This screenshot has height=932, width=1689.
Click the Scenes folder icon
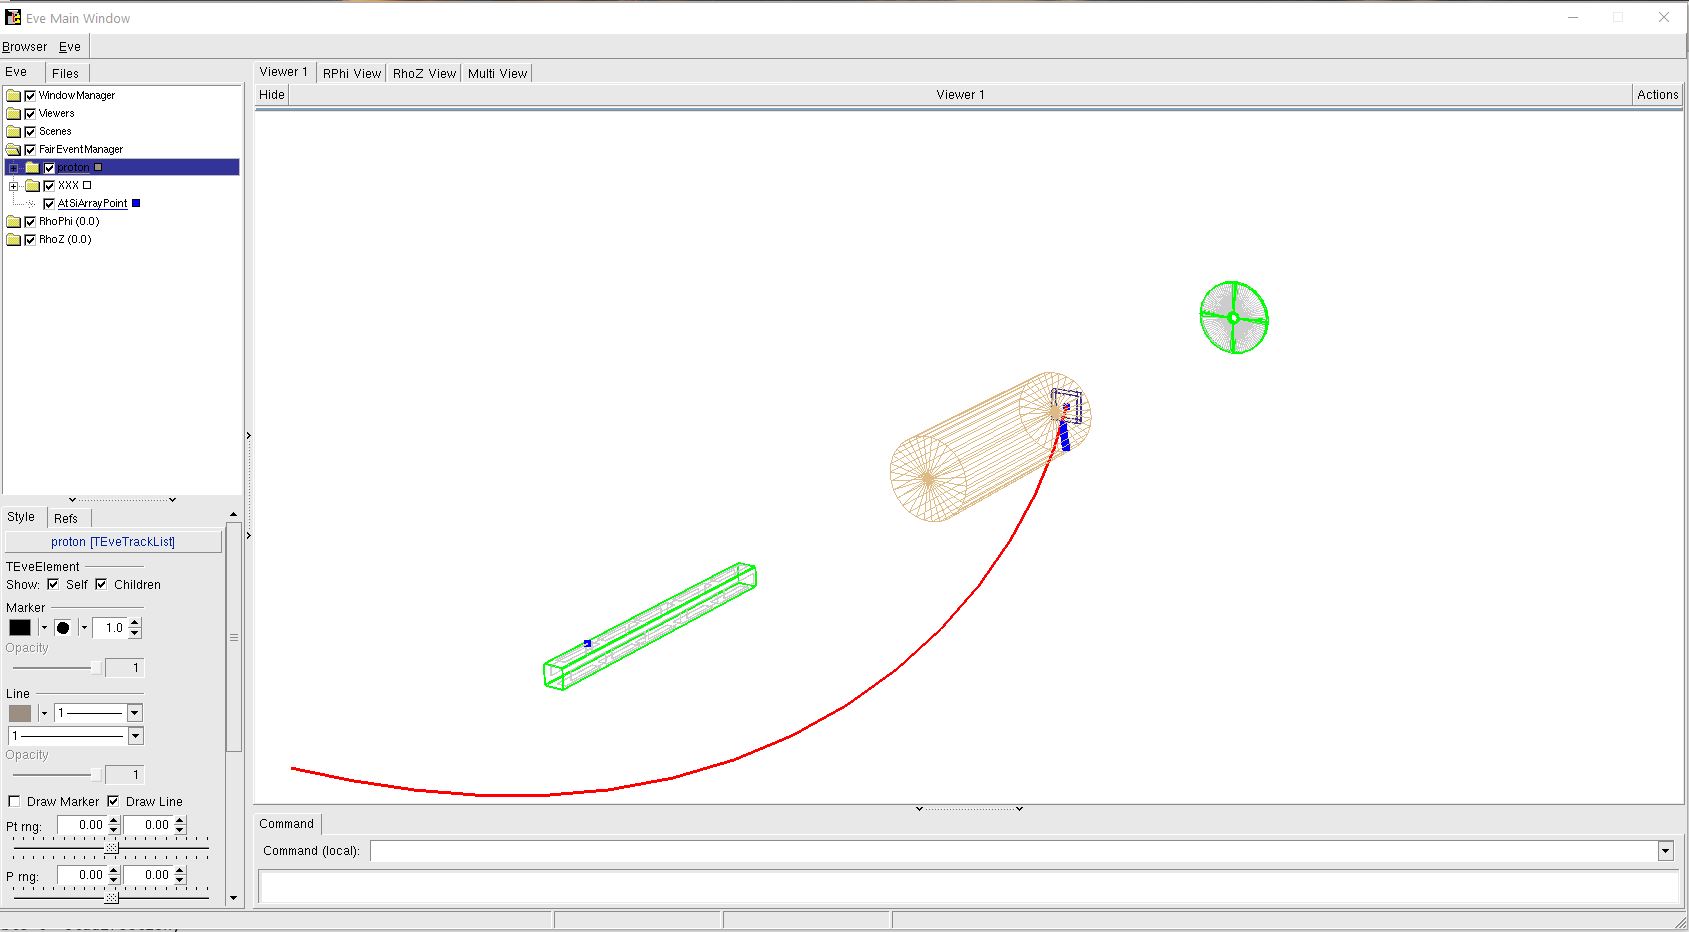click(13, 132)
